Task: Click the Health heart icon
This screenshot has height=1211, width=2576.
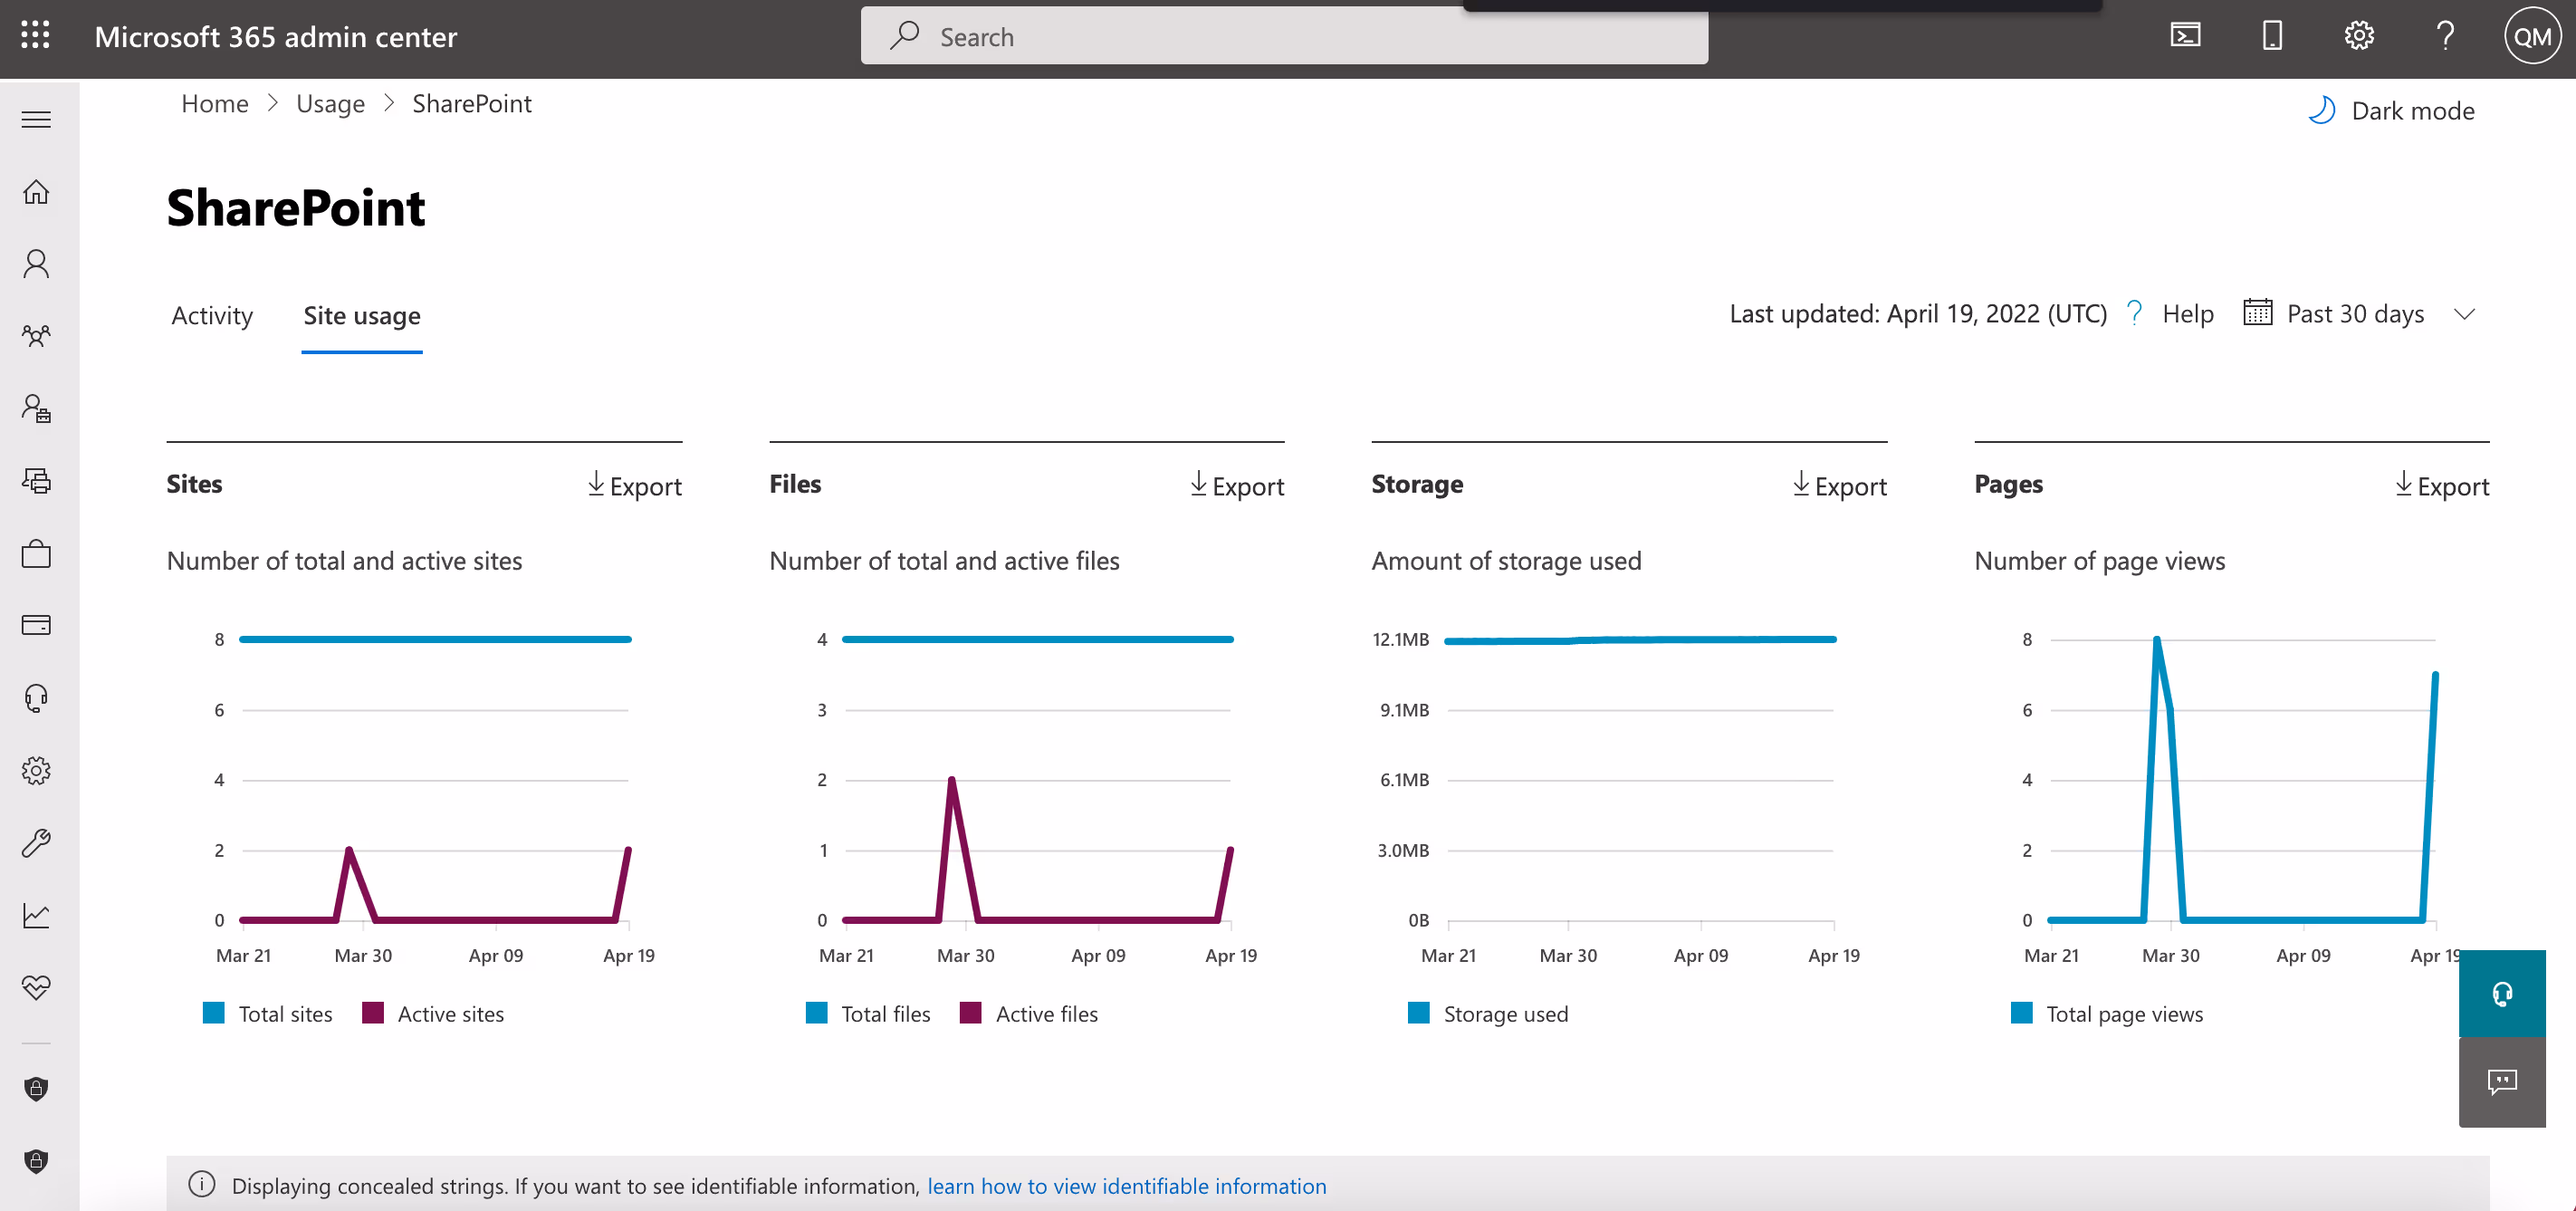Action: pyautogui.click(x=36, y=987)
